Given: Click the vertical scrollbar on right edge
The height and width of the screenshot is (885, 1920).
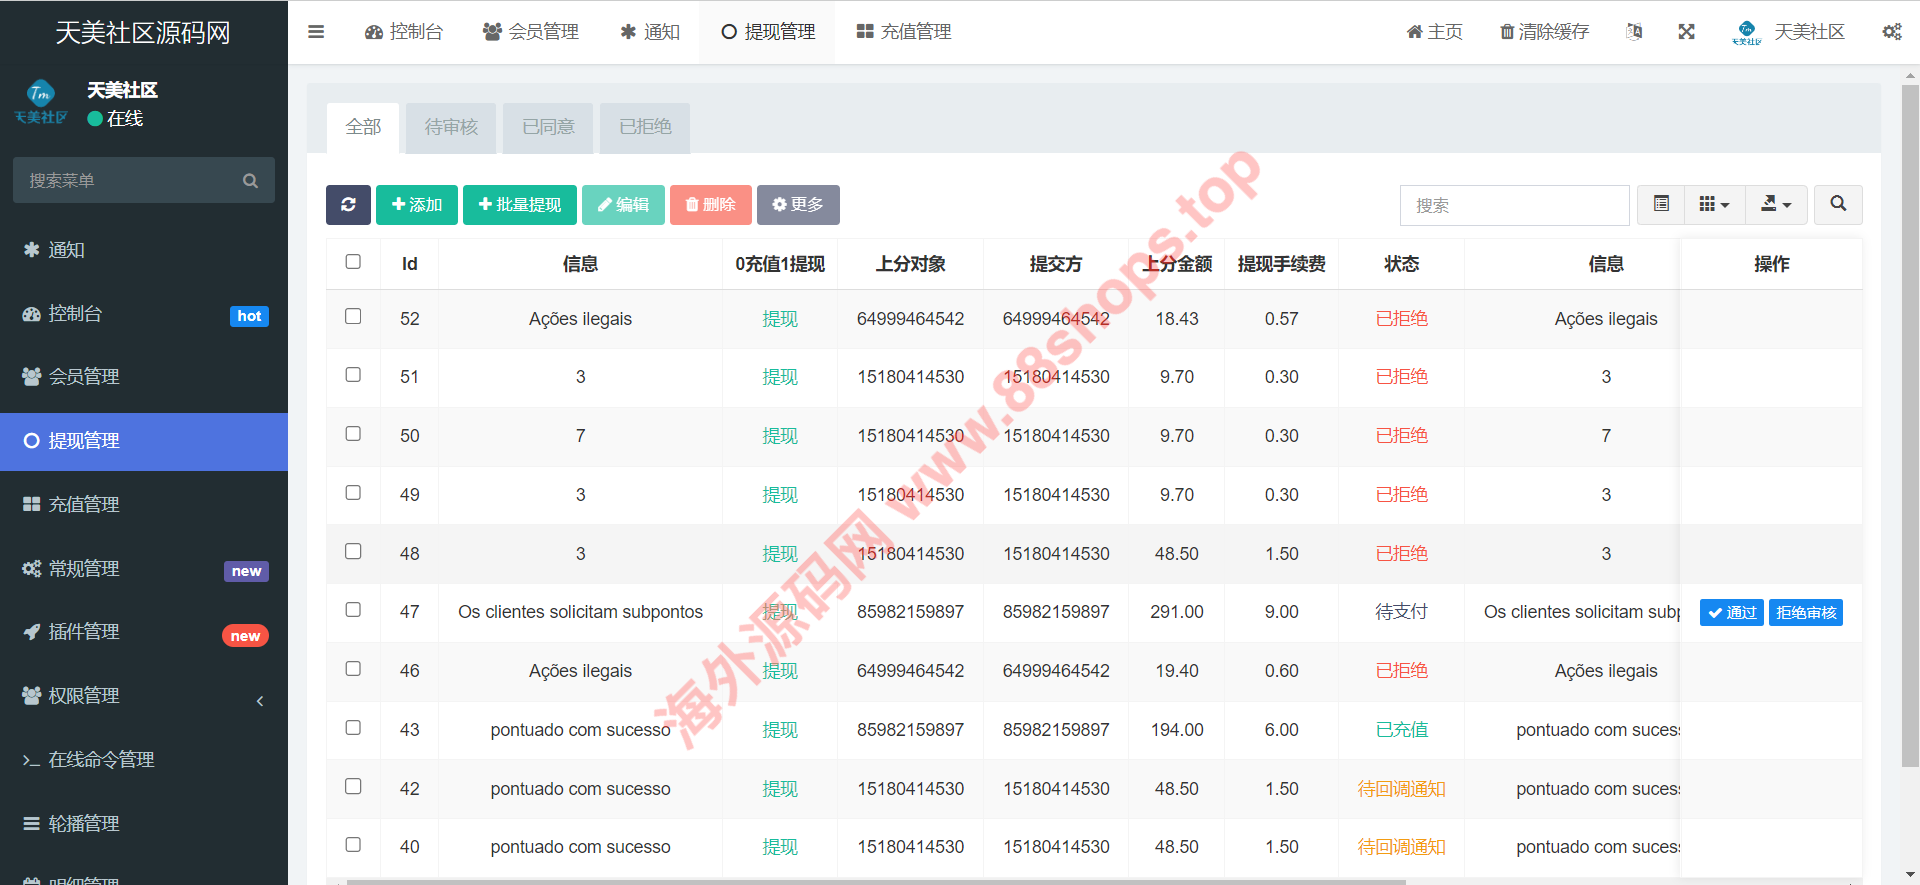Looking at the screenshot, I should [1910, 420].
